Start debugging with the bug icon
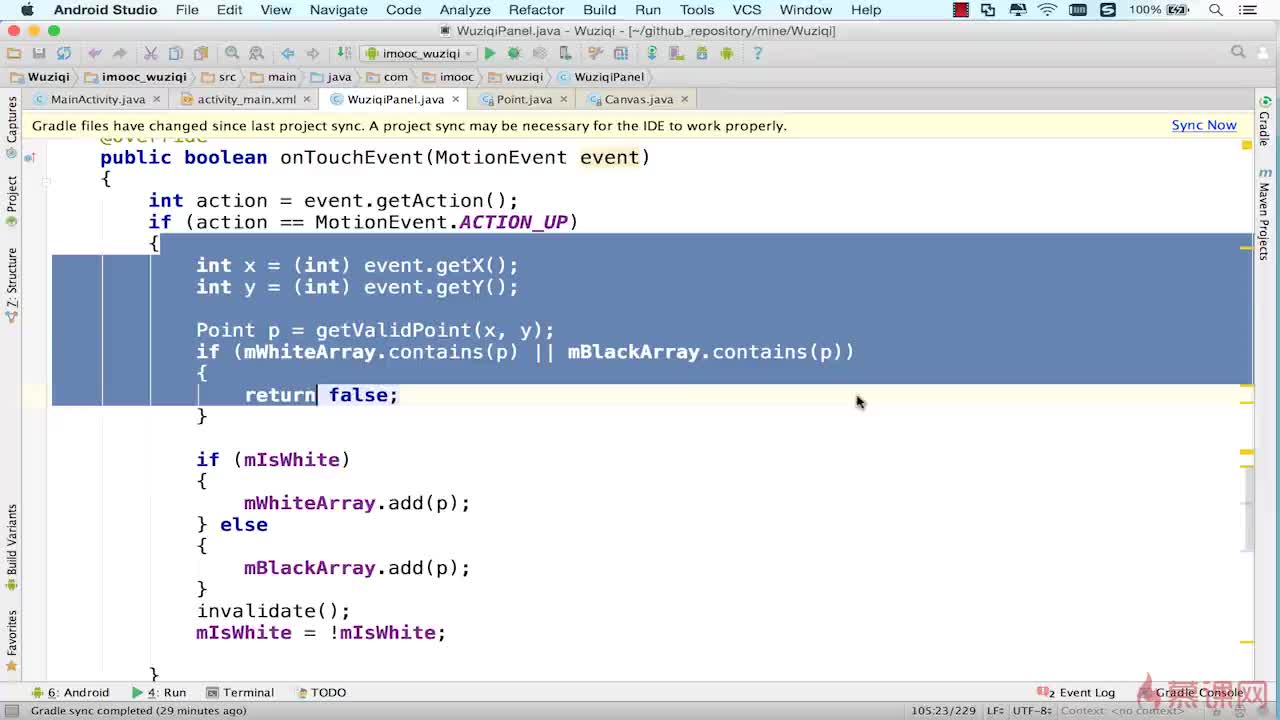This screenshot has height=720, width=1280. pyautogui.click(x=514, y=53)
